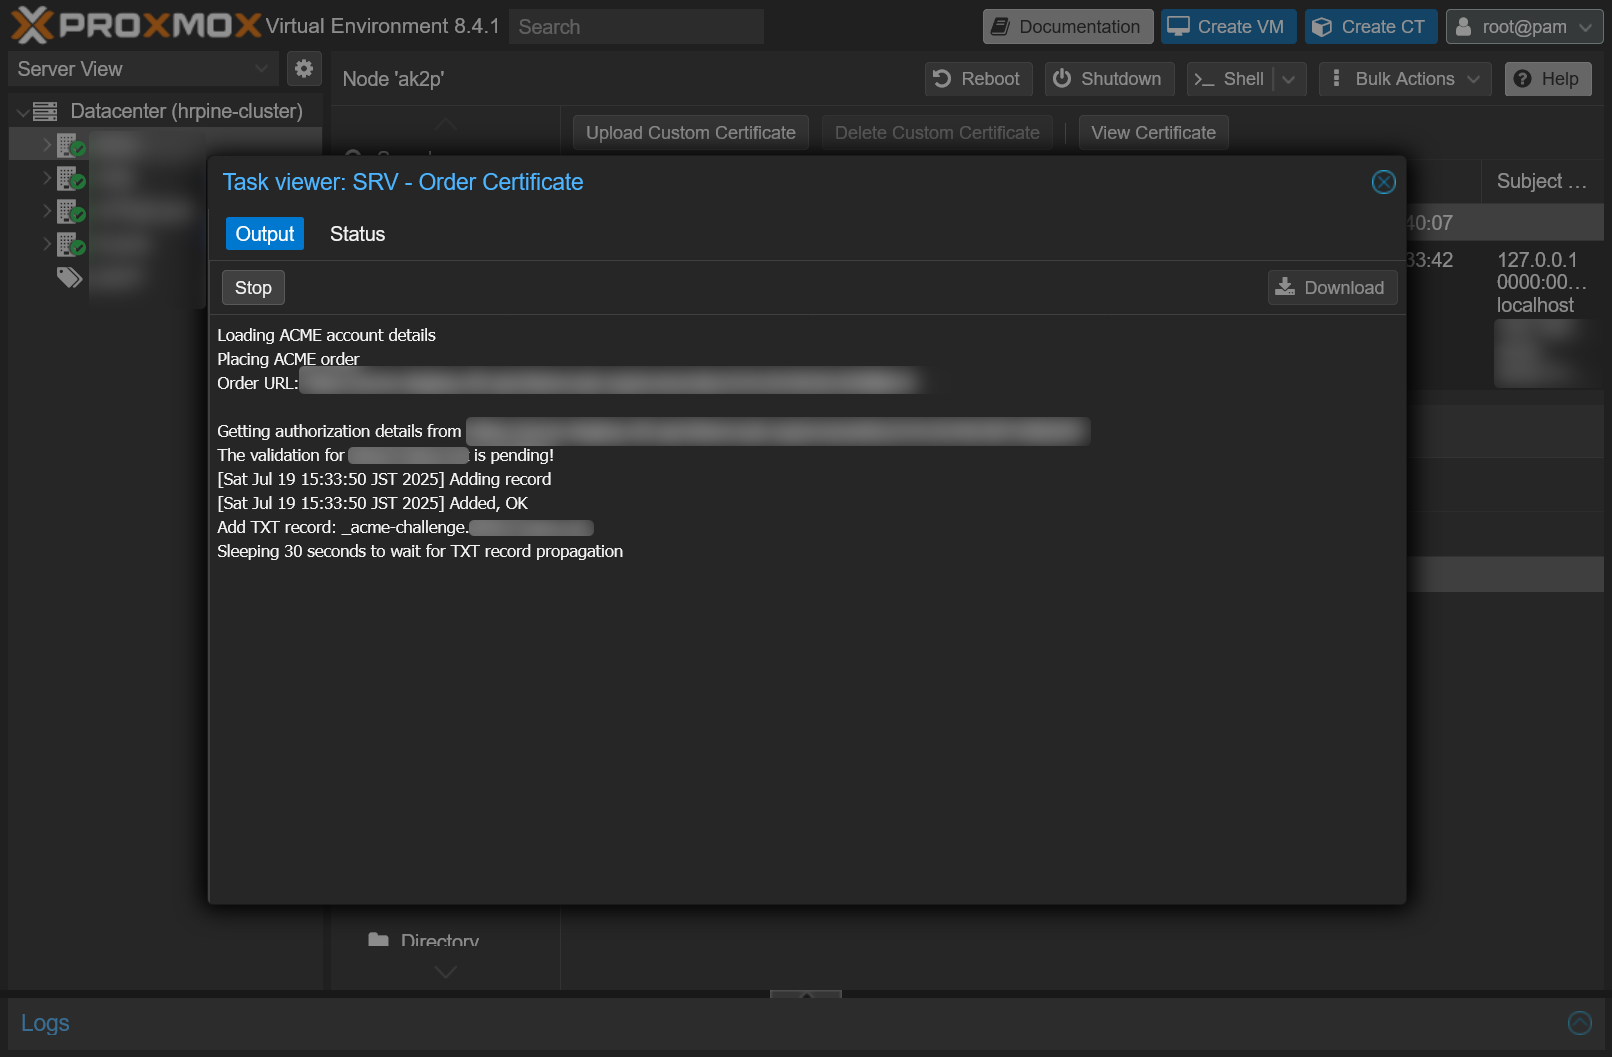Click 'localhost' in the Subject column
Image resolution: width=1612 pixels, height=1057 pixels.
(1535, 305)
